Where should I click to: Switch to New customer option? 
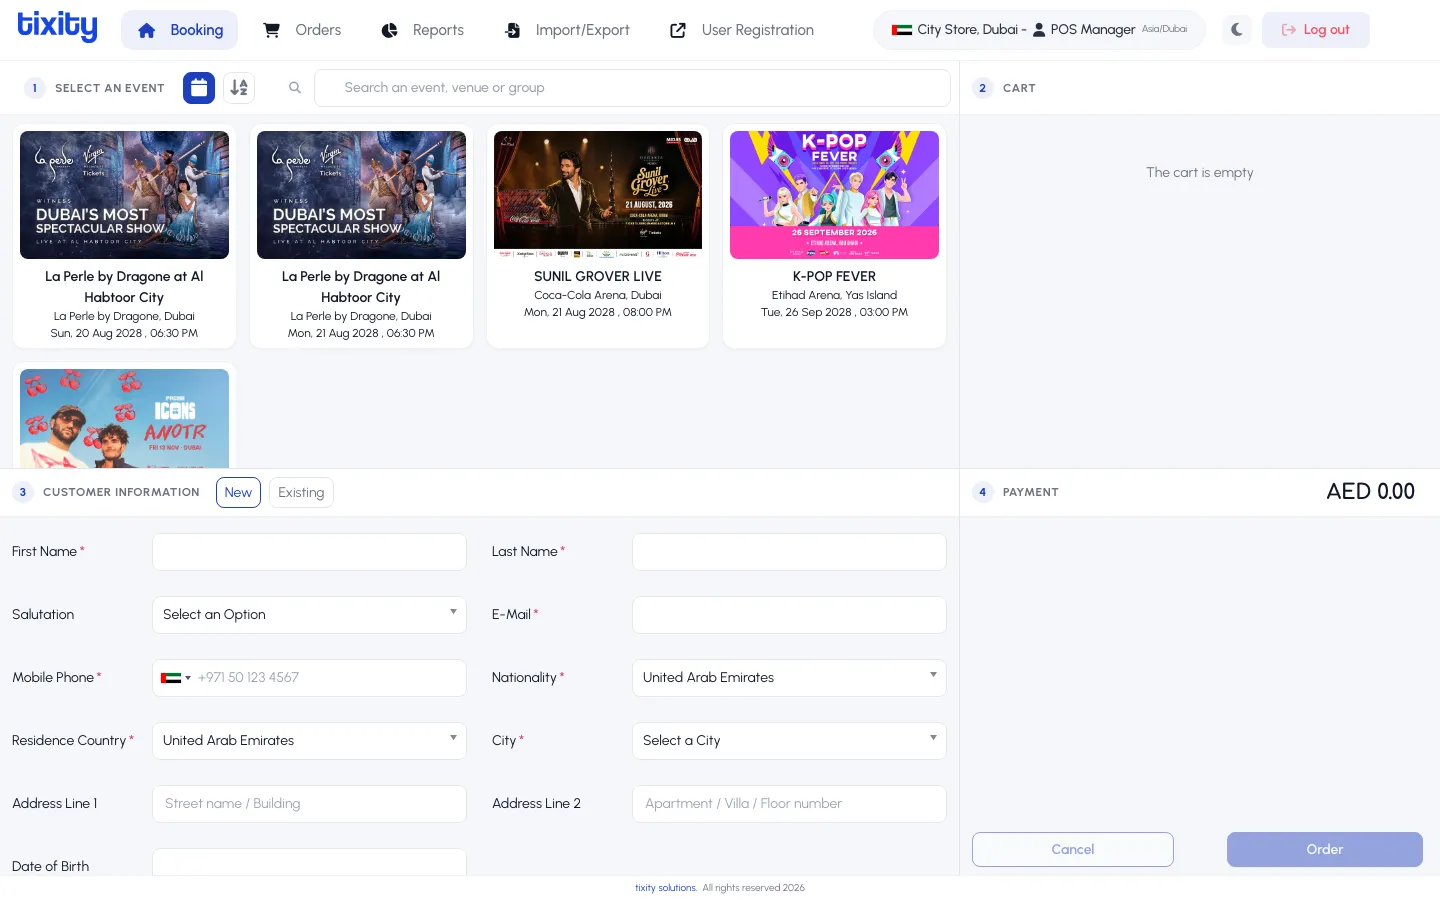(x=238, y=492)
